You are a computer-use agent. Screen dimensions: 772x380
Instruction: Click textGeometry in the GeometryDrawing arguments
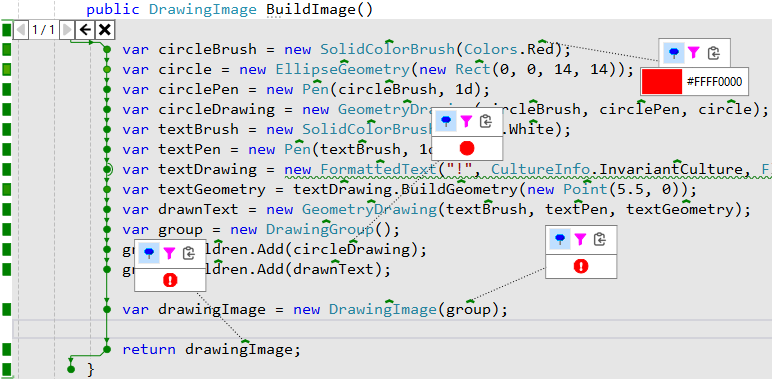coord(679,210)
